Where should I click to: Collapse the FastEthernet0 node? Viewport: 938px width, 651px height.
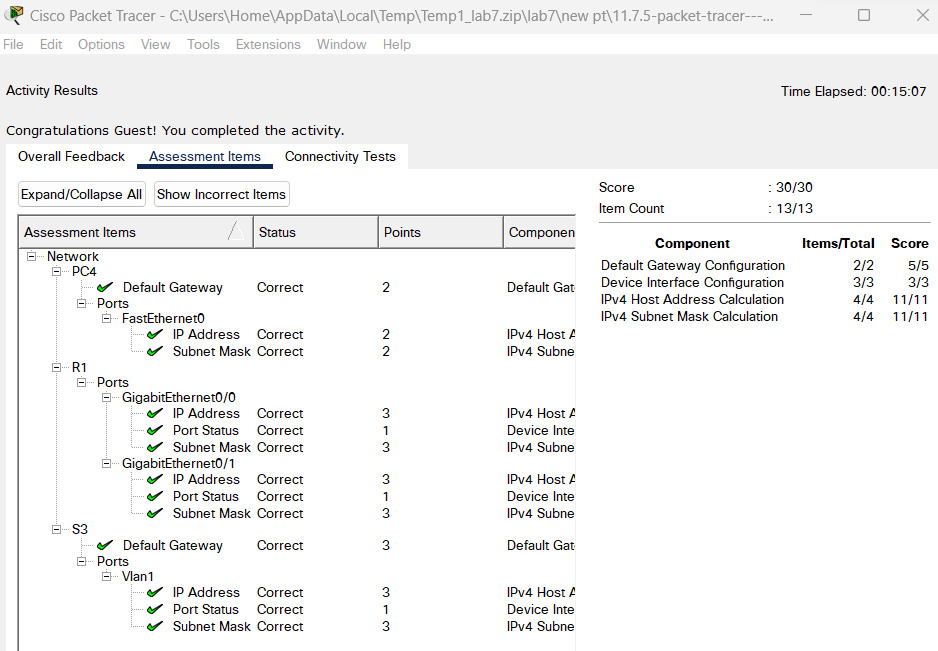click(x=106, y=318)
